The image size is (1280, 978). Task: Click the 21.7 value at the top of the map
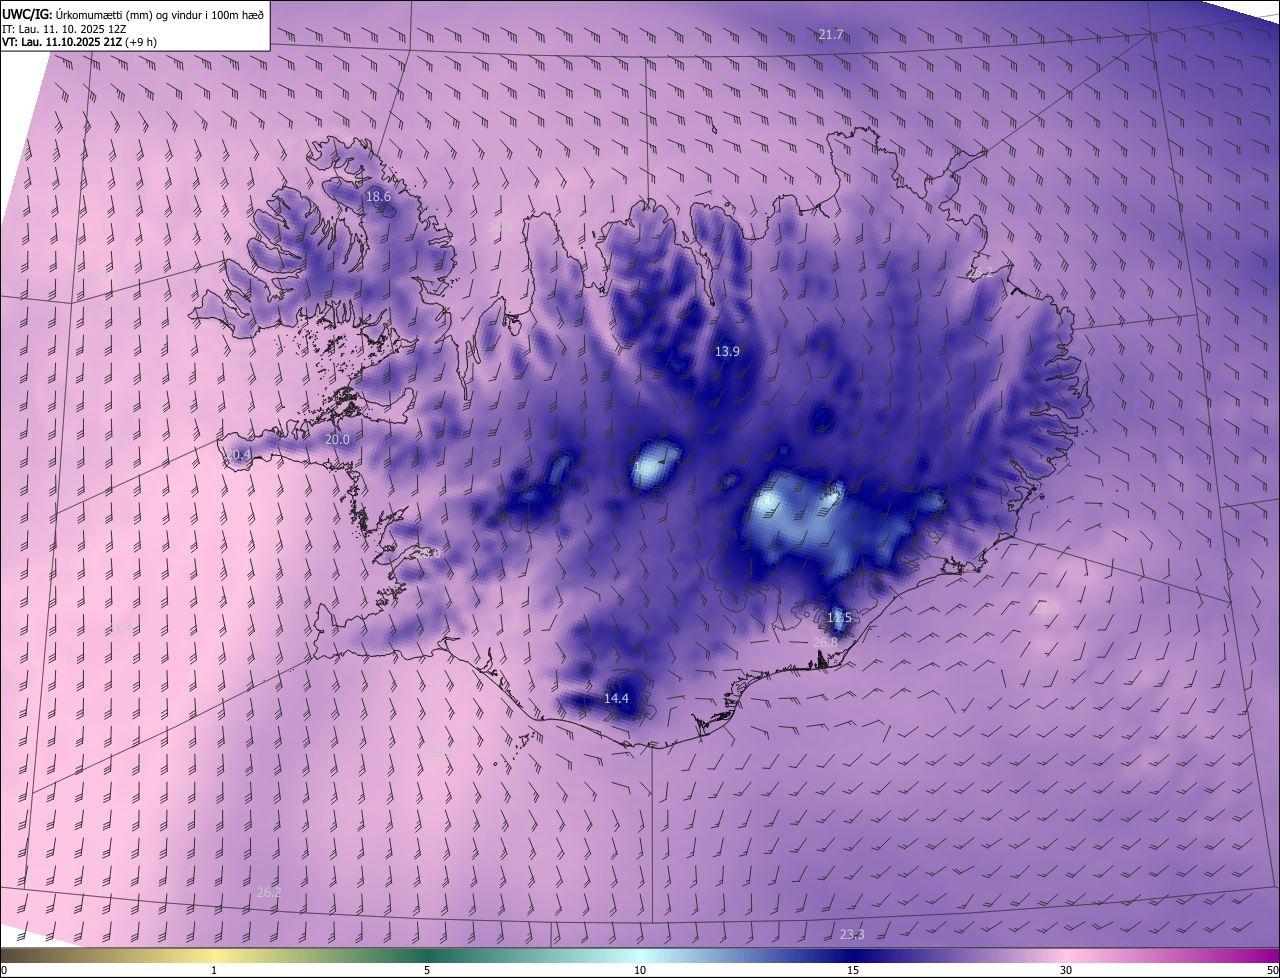[x=831, y=34]
